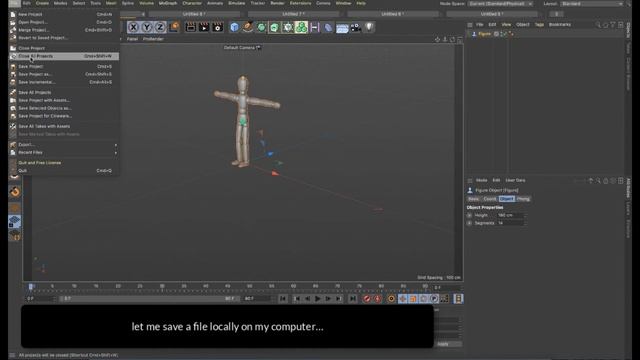
Task: Open the Node Space dropdown
Action: (500, 4)
